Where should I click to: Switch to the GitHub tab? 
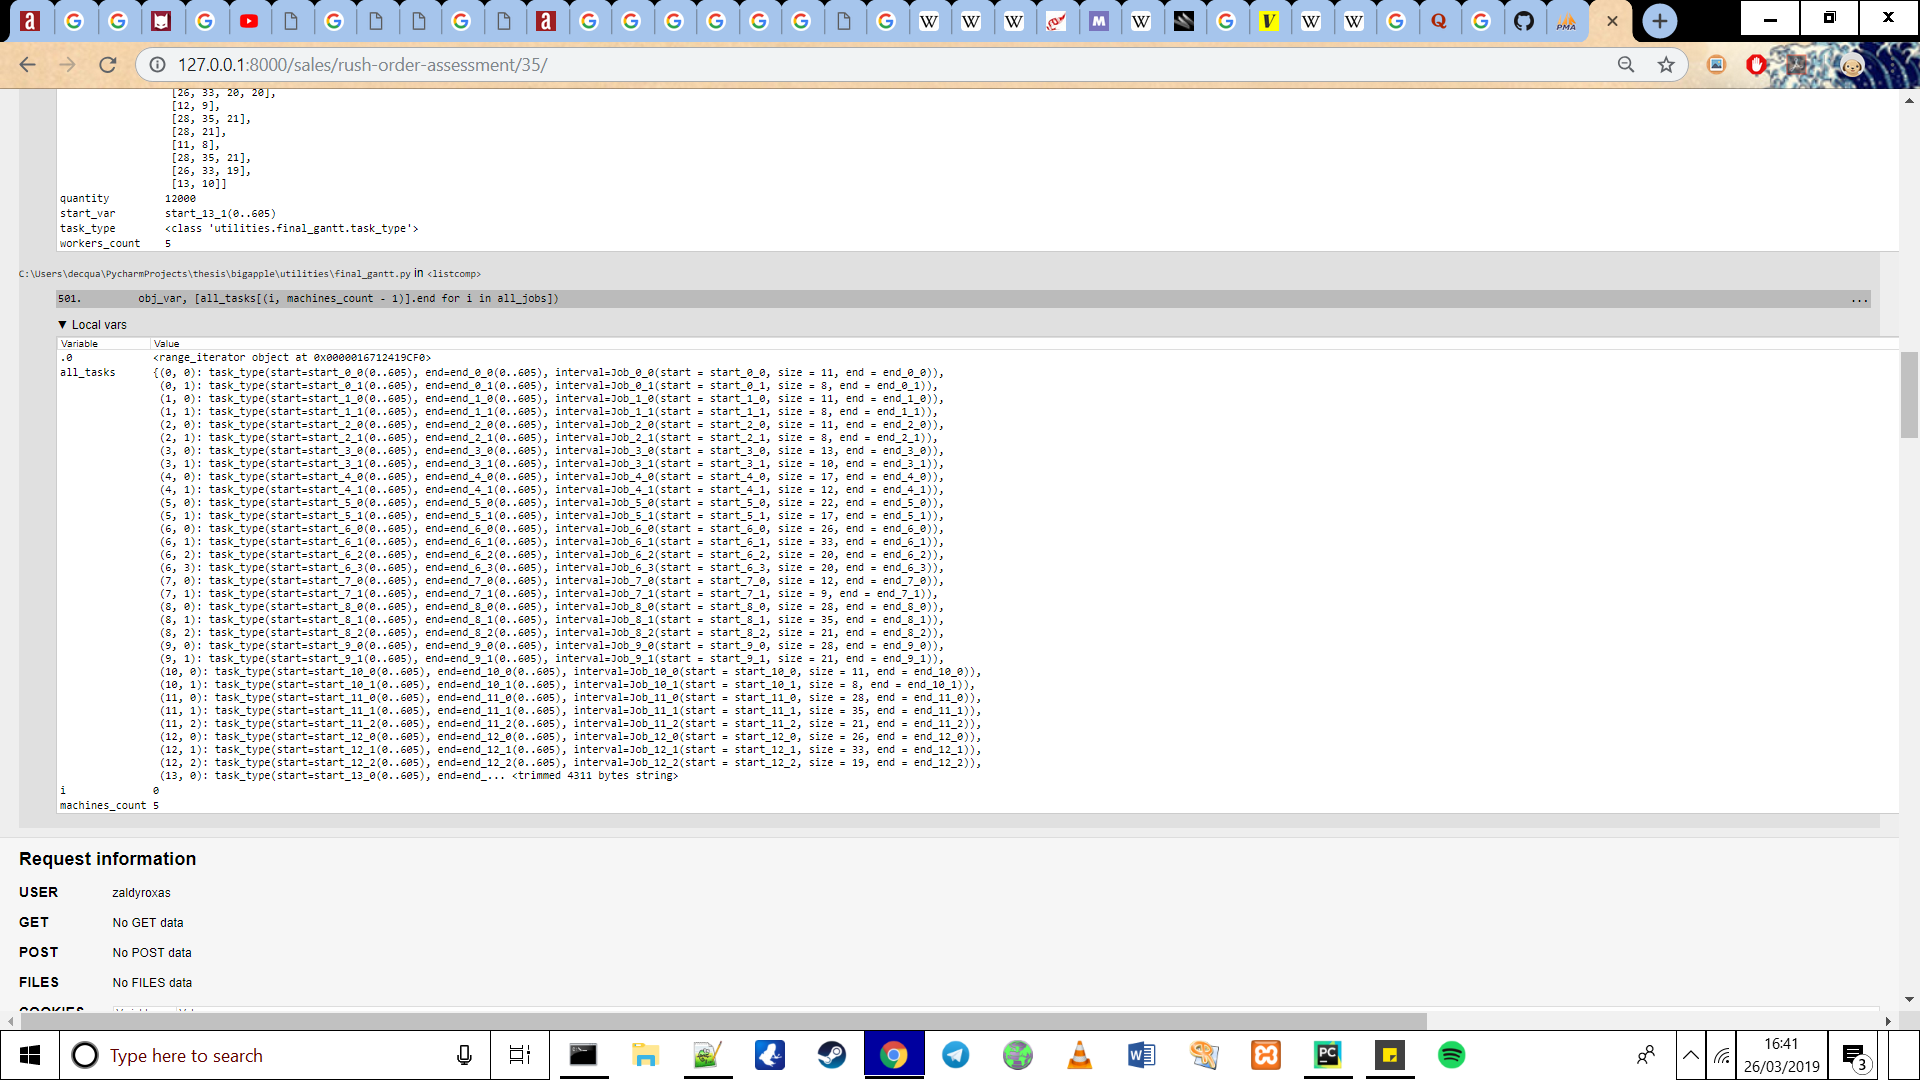point(1526,20)
